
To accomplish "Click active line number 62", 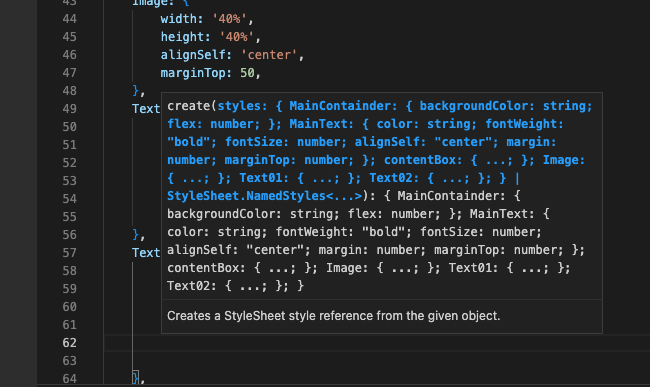I will 70,343.
